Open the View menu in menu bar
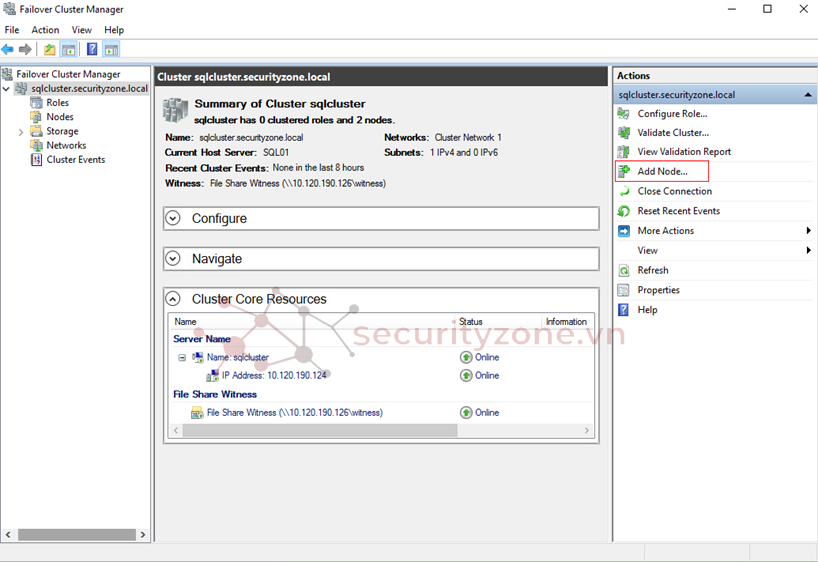Image resolution: width=818 pixels, height=562 pixels. 81,30
